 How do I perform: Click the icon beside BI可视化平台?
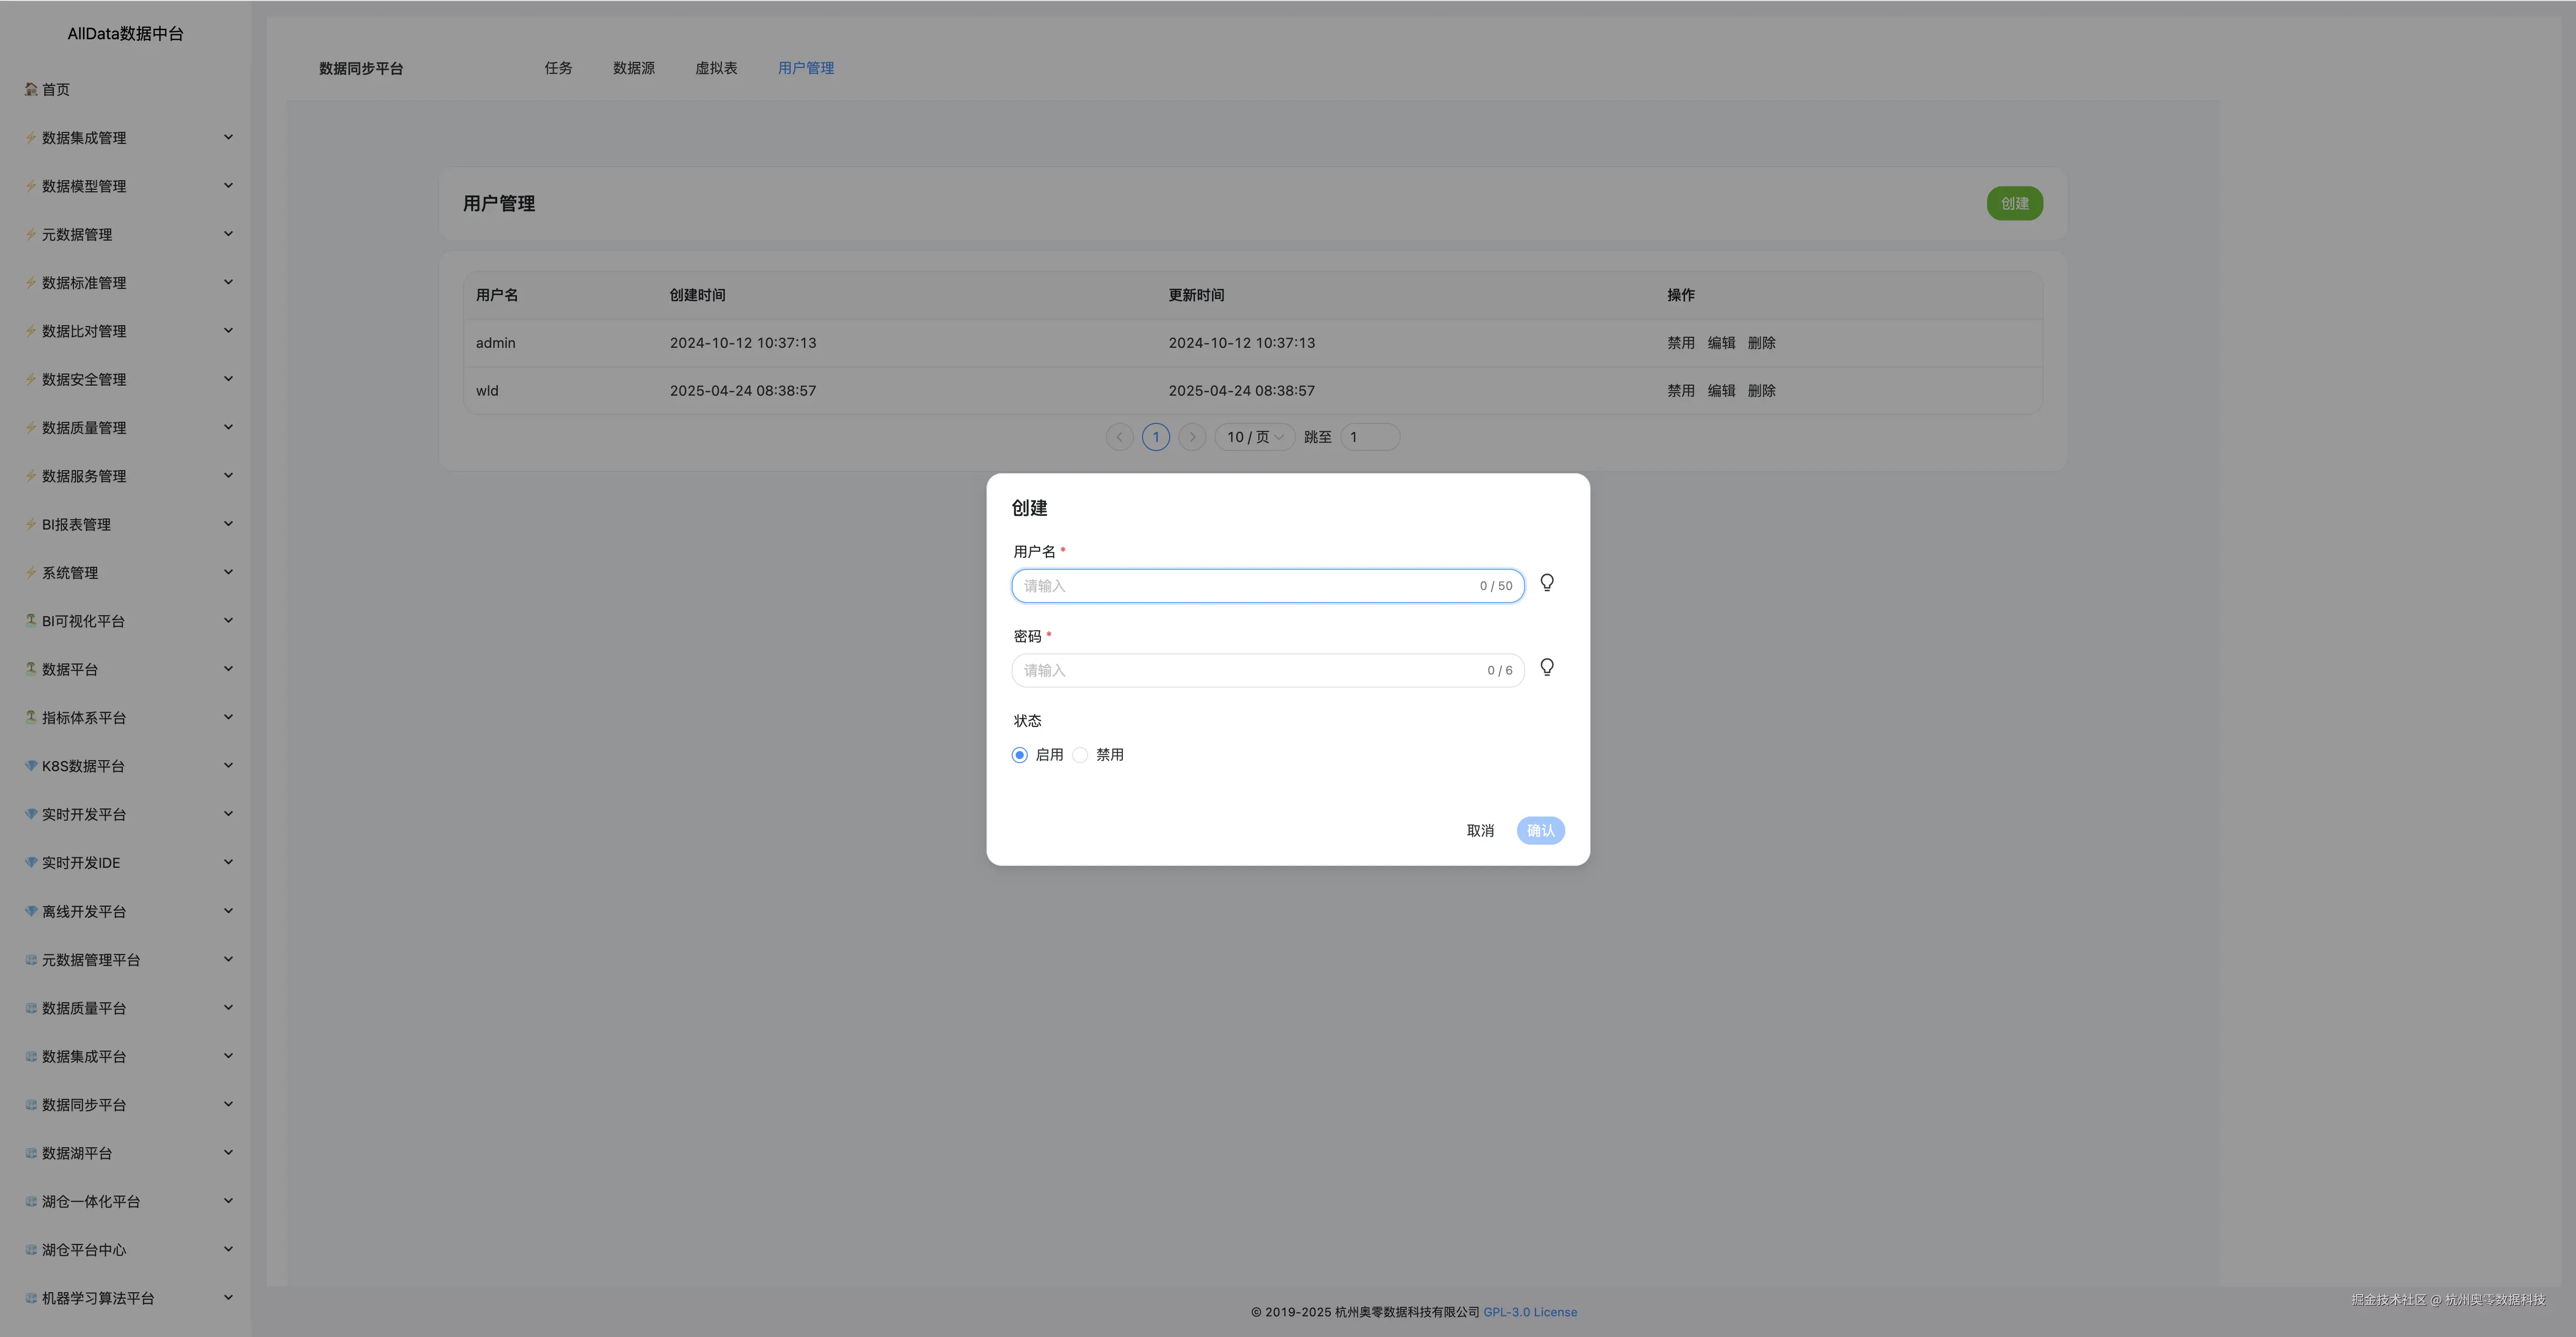click(31, 621)
